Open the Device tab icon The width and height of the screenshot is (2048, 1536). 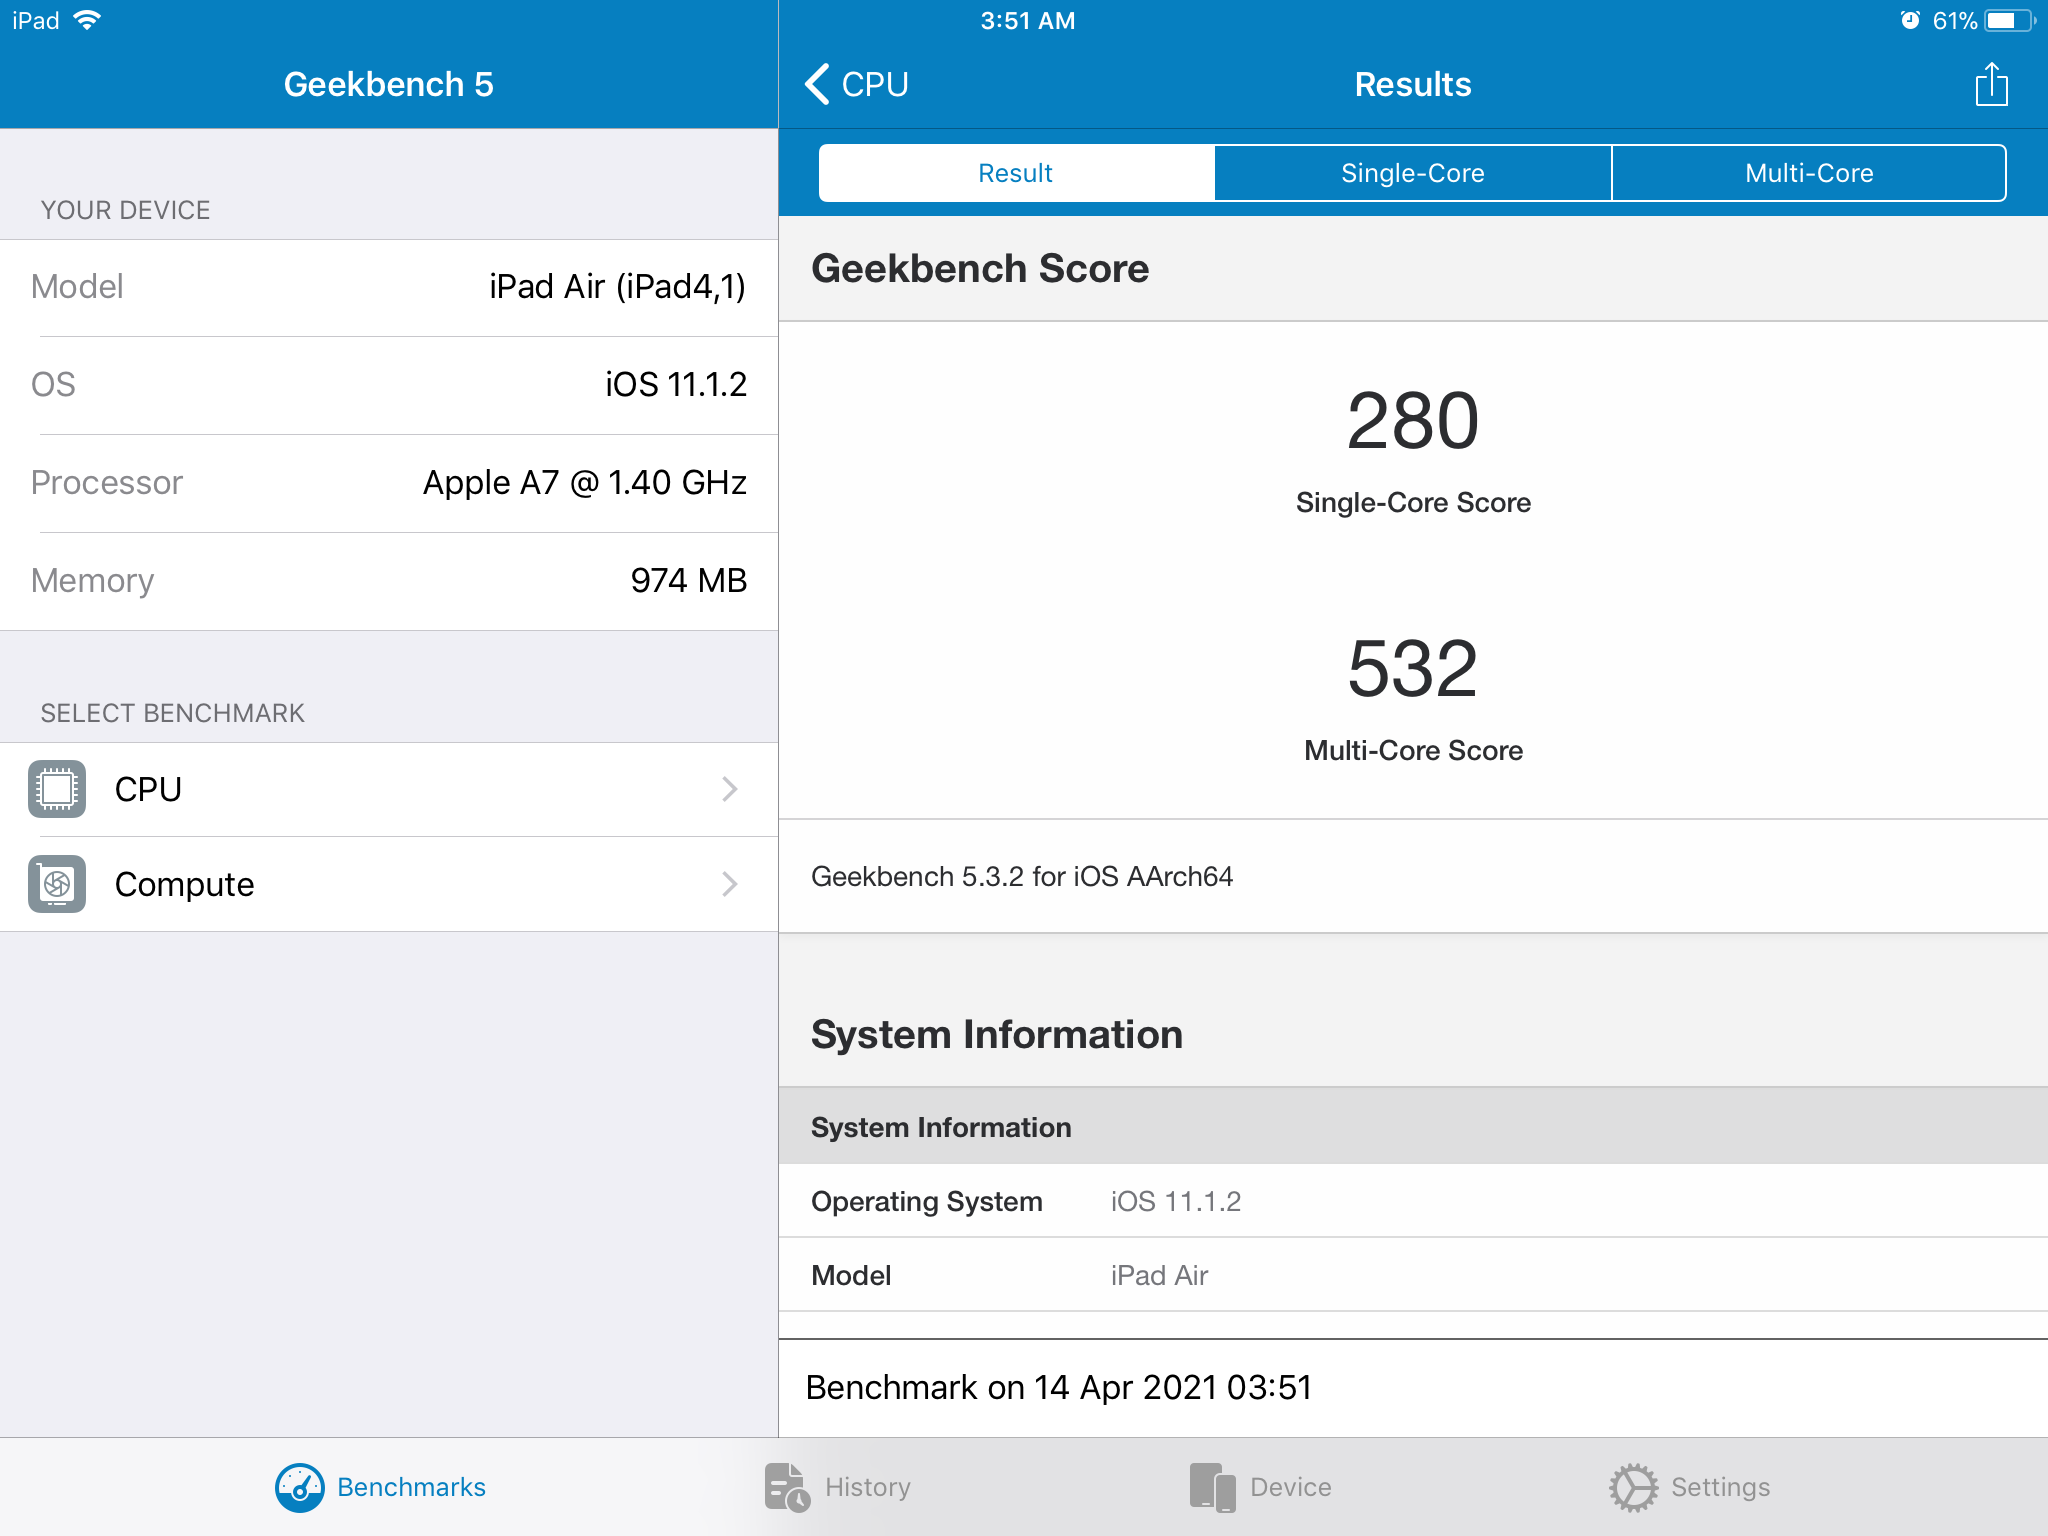1213,1487
